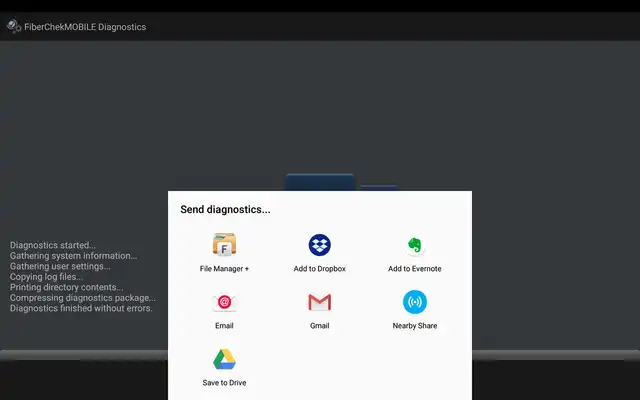Click the 'Diagnostics finished without errors.' log line
Image resolution: width=640 pixels, height=400 pixels.
point(81,308)
